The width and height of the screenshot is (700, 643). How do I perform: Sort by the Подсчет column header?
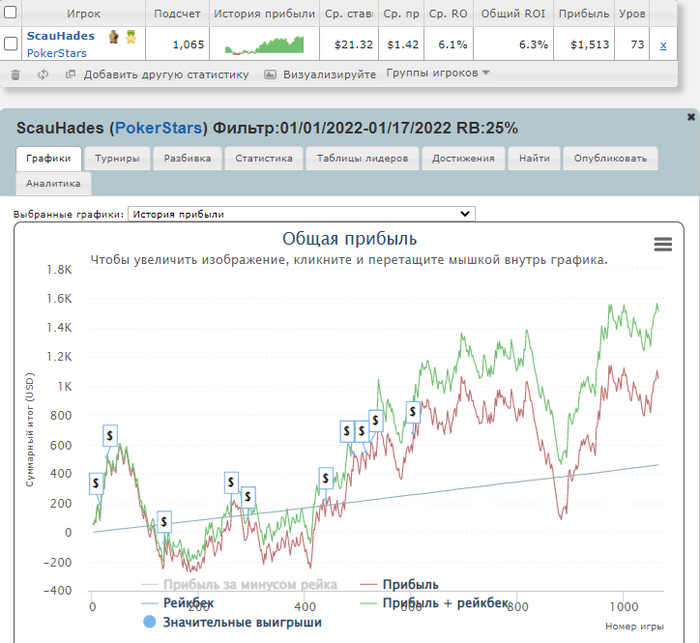tap(177, 13)
